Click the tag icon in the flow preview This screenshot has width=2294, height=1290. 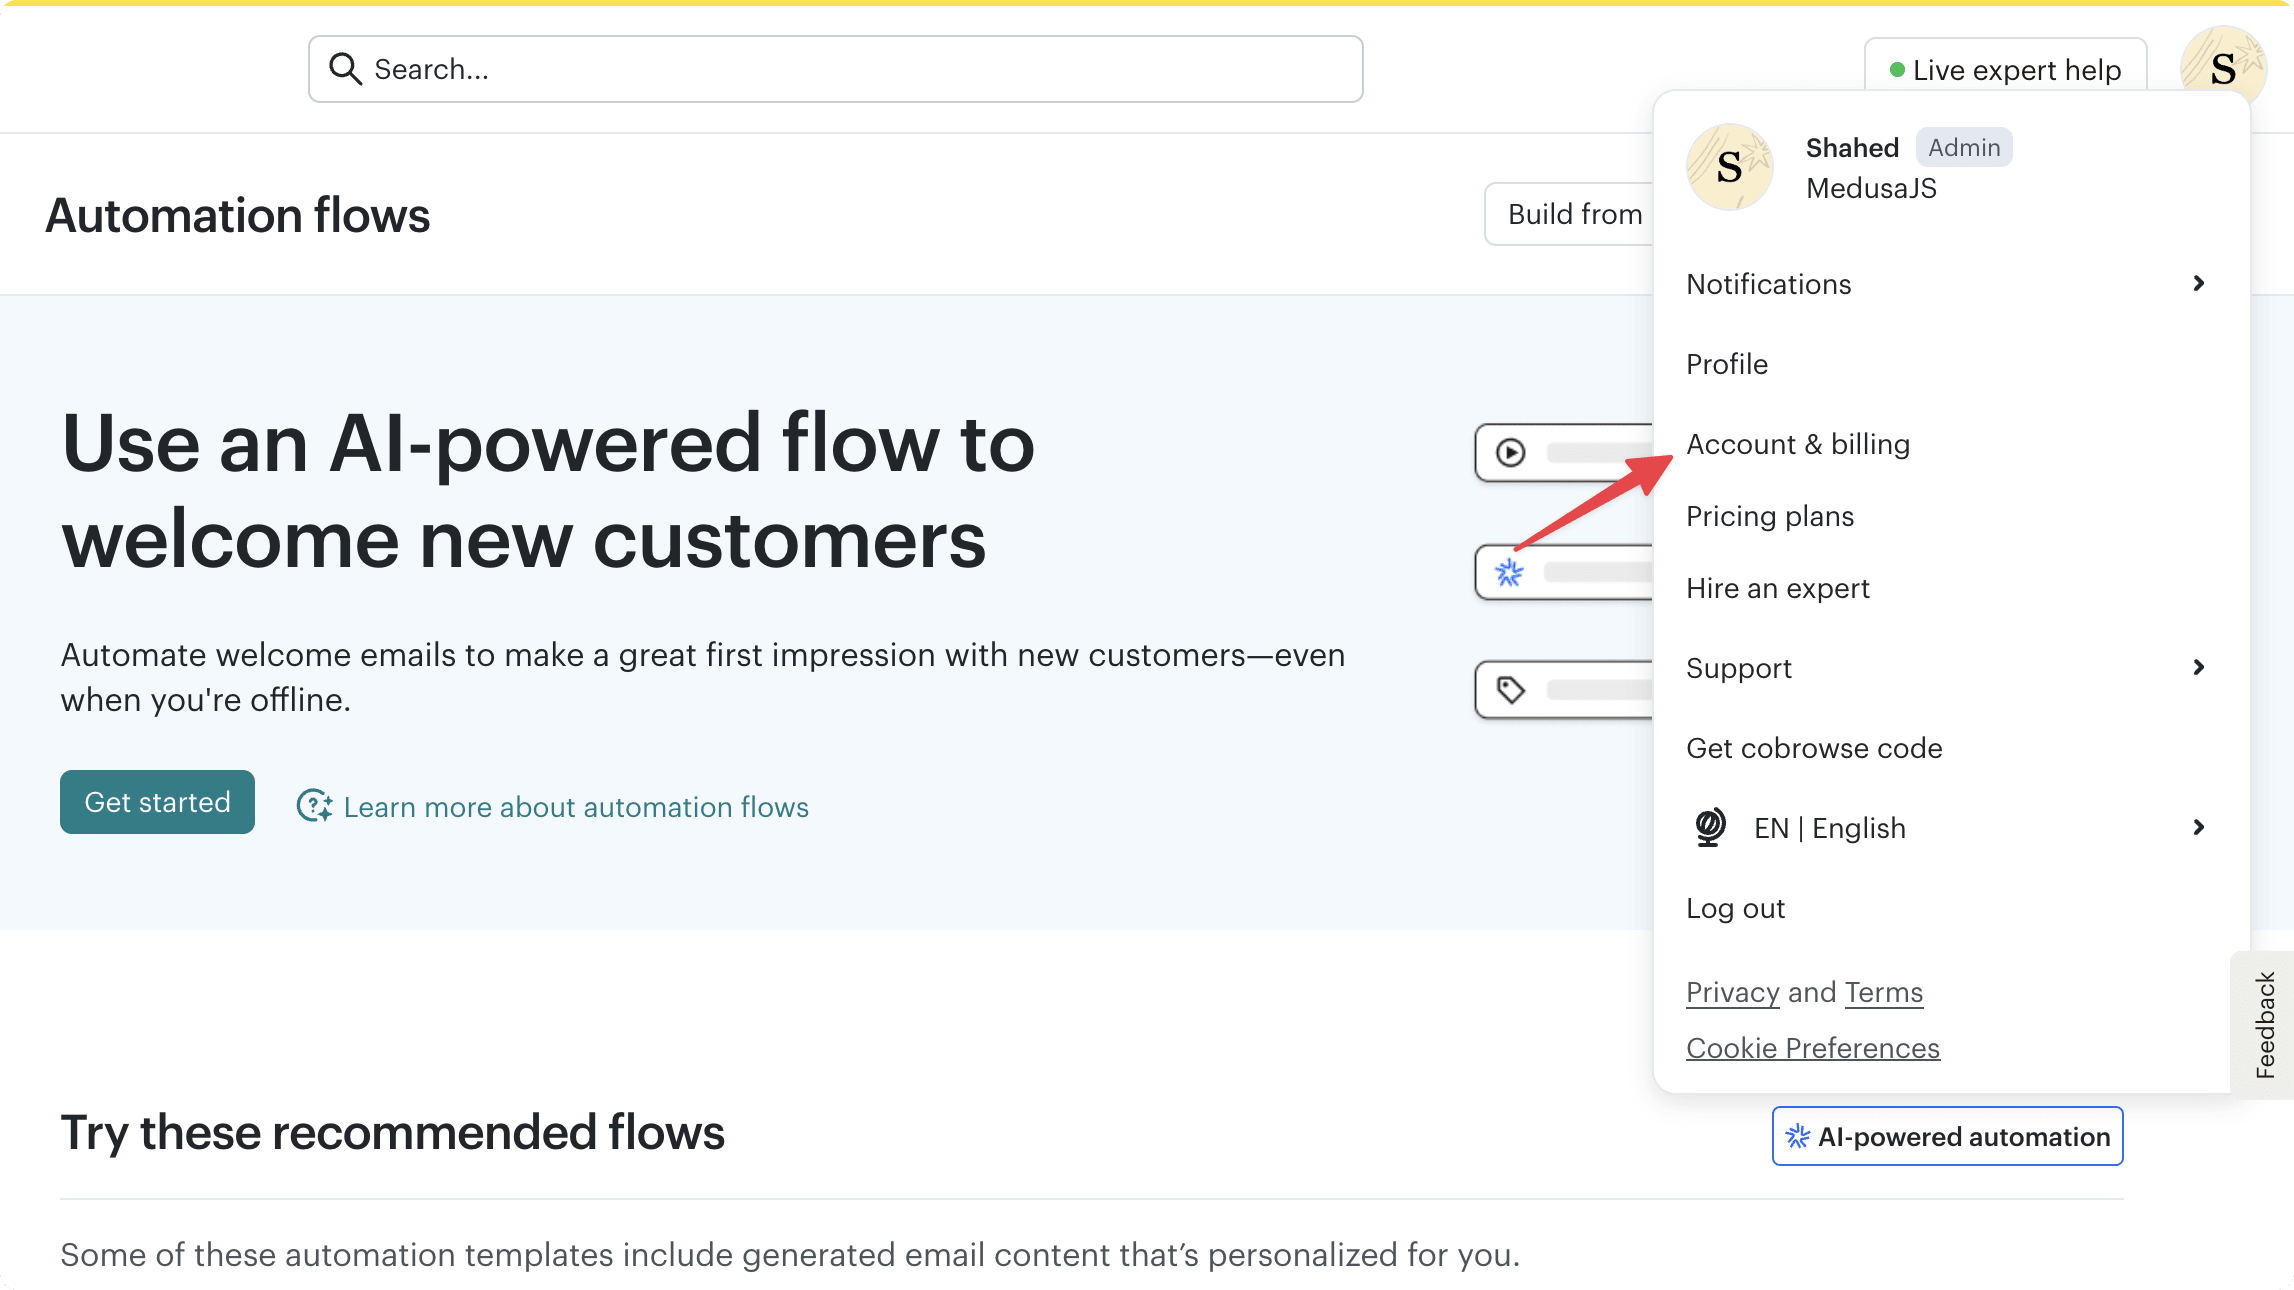[1511, 688]
